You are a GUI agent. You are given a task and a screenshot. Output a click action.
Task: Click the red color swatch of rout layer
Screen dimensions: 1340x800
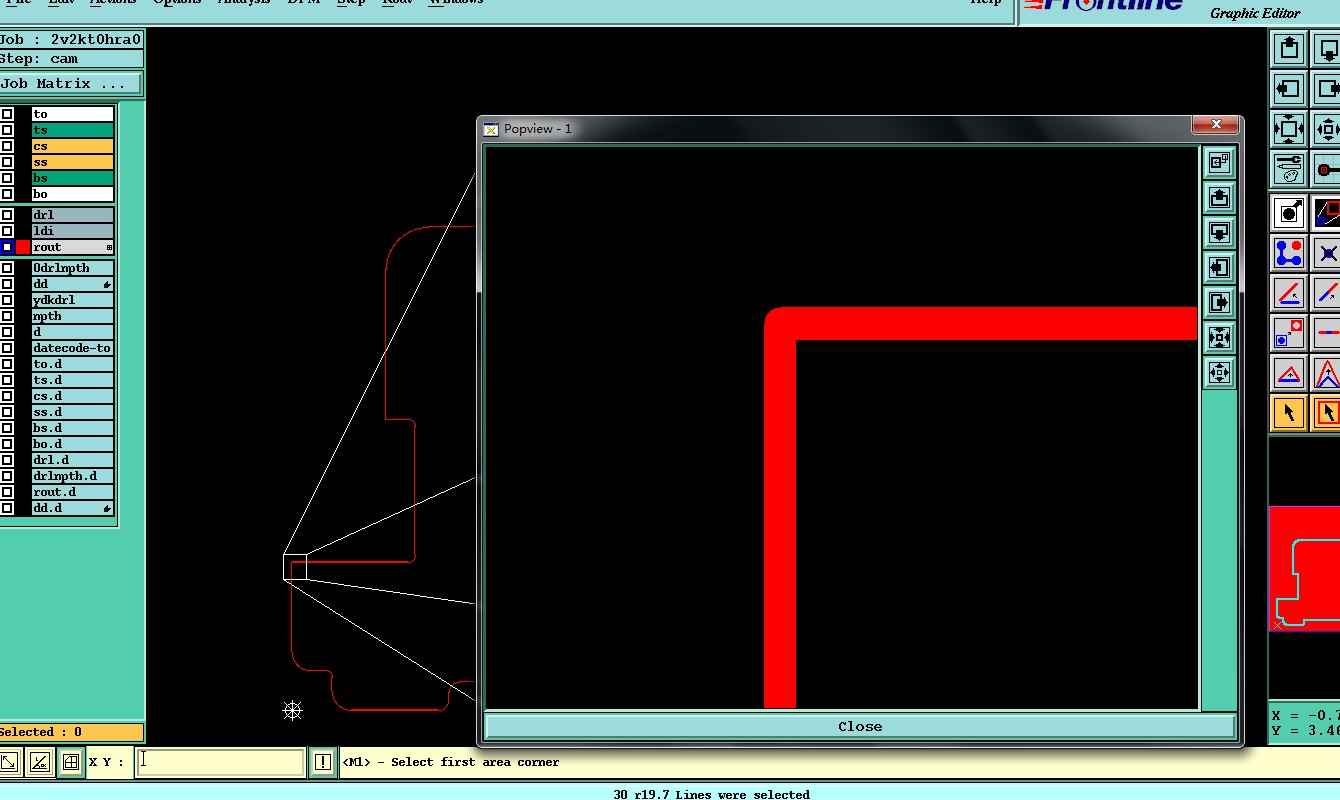[x=23, y=247]
